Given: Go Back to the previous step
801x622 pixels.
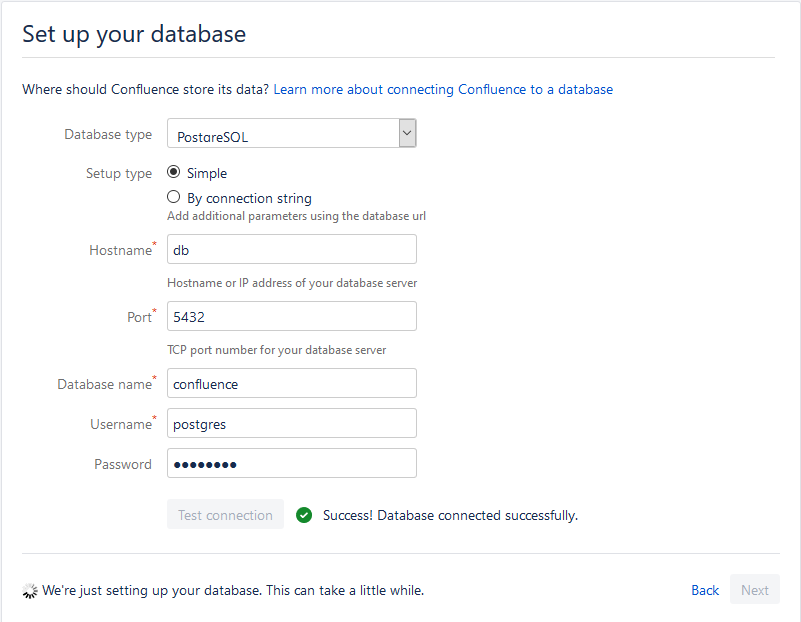Looking at the screenshot, I should pos(705,590).
